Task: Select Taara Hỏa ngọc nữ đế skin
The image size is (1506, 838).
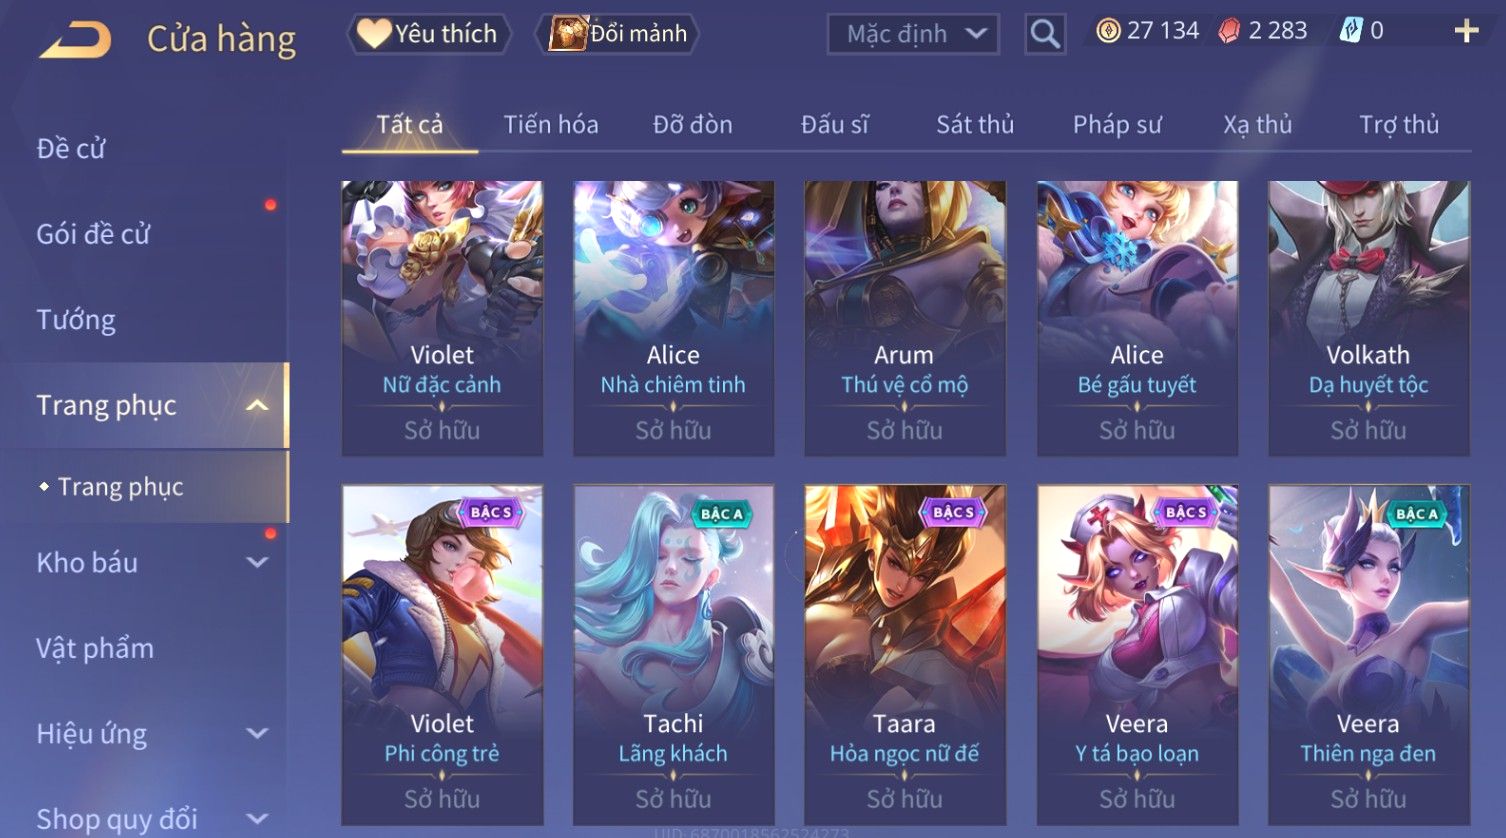Action: [904, 655]
